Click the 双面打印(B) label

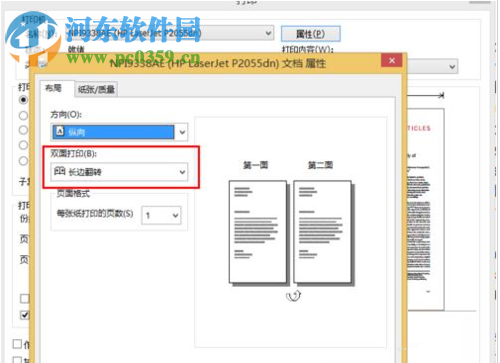click(74, 153)
